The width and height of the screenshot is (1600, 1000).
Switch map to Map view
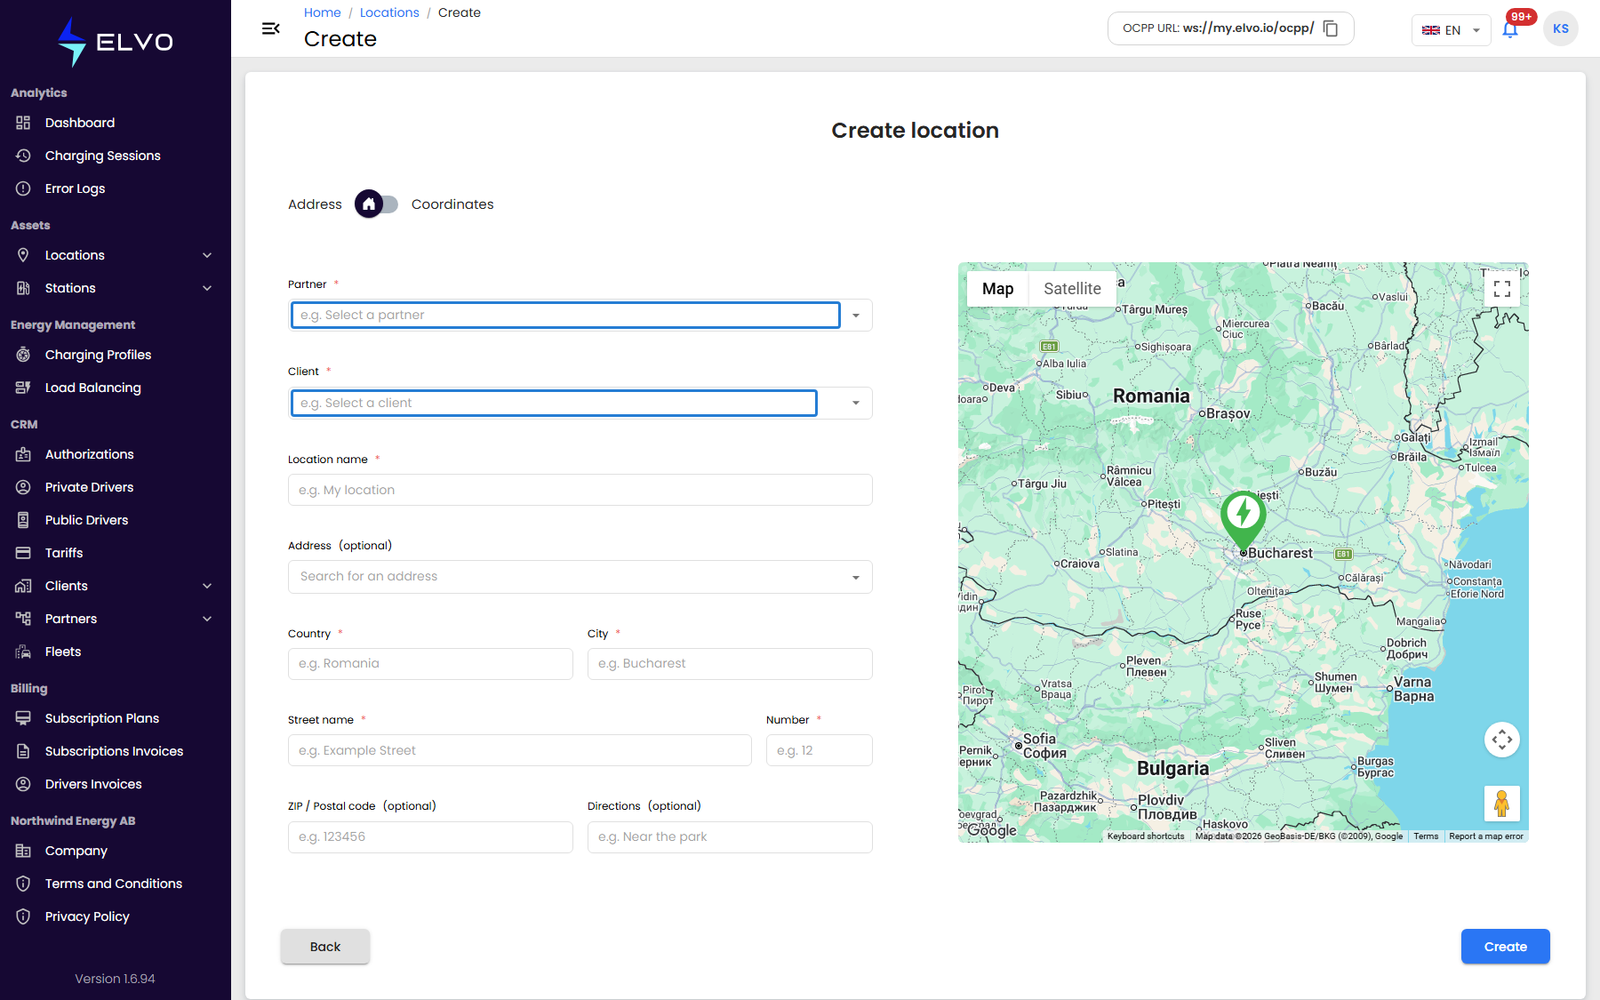(998, 289)
